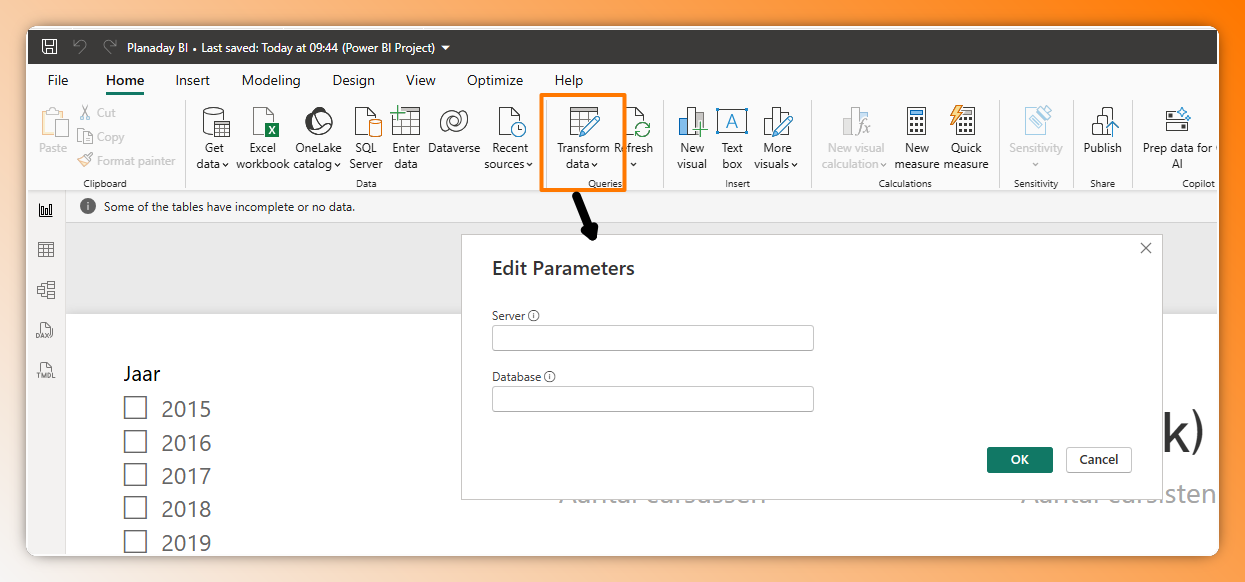1245x582 pixels.
Task: Tick the 2015 Jaar checkbox
Action: [135, 408]
